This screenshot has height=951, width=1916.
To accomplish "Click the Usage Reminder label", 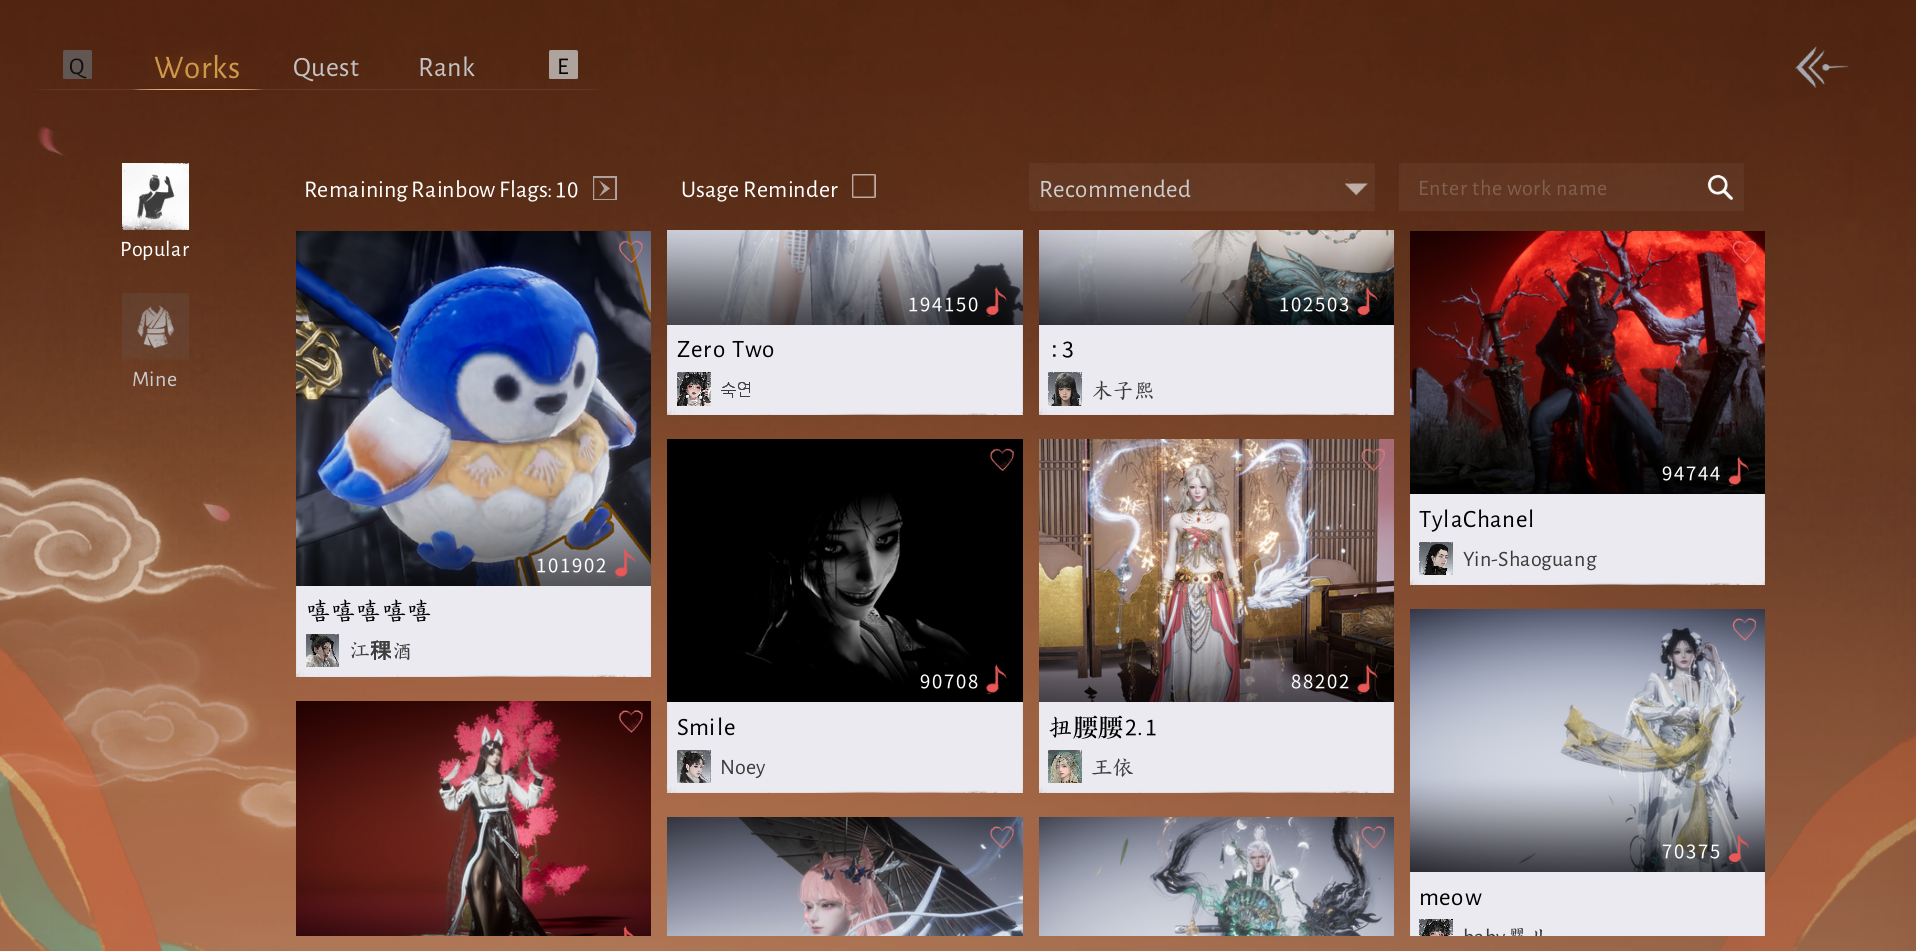I will tap(759, 190).
